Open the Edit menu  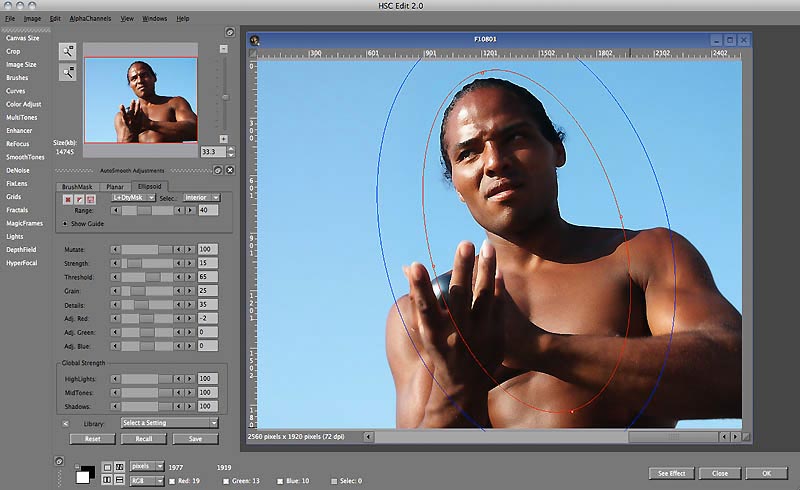(x=55, y=18)
